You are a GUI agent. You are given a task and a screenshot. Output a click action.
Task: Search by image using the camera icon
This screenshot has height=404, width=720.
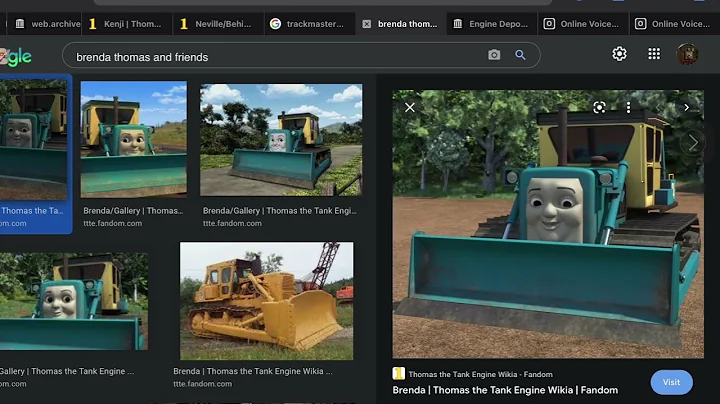tap(494, 55)
